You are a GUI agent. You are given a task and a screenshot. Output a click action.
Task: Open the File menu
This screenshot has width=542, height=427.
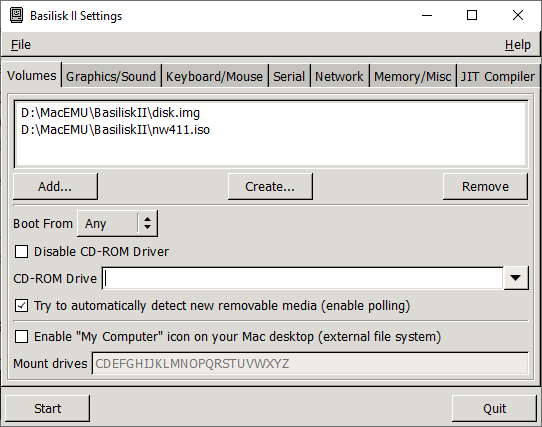[x=21, y=45]
